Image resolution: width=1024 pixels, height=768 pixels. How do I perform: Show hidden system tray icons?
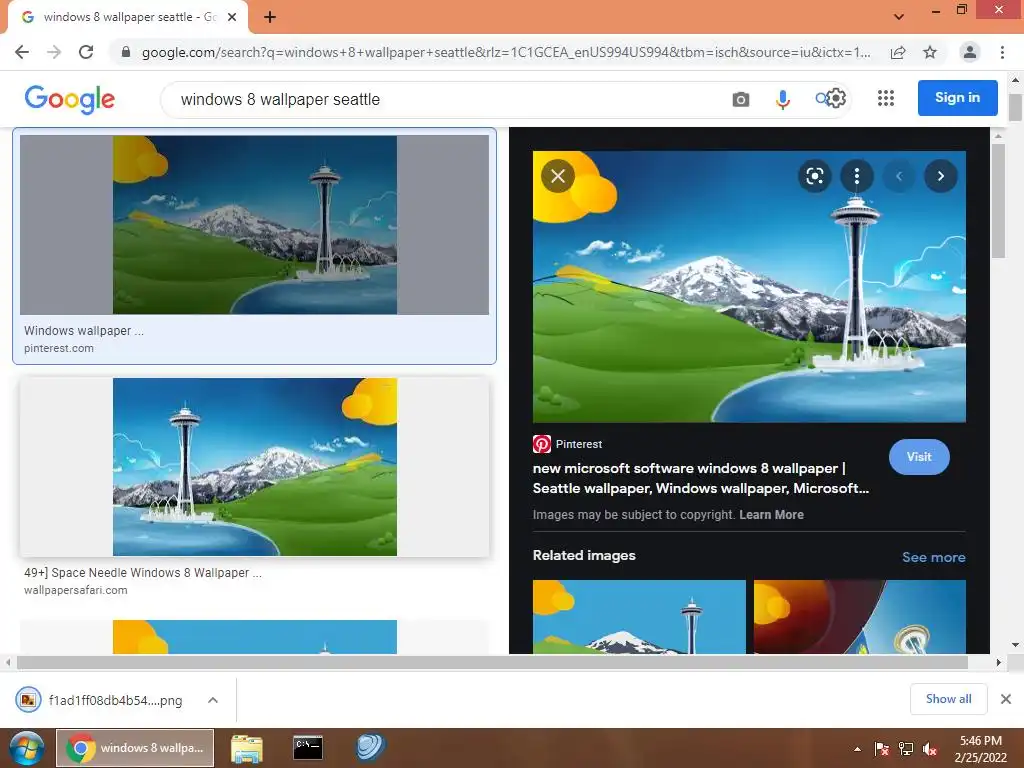pos(857,749)
